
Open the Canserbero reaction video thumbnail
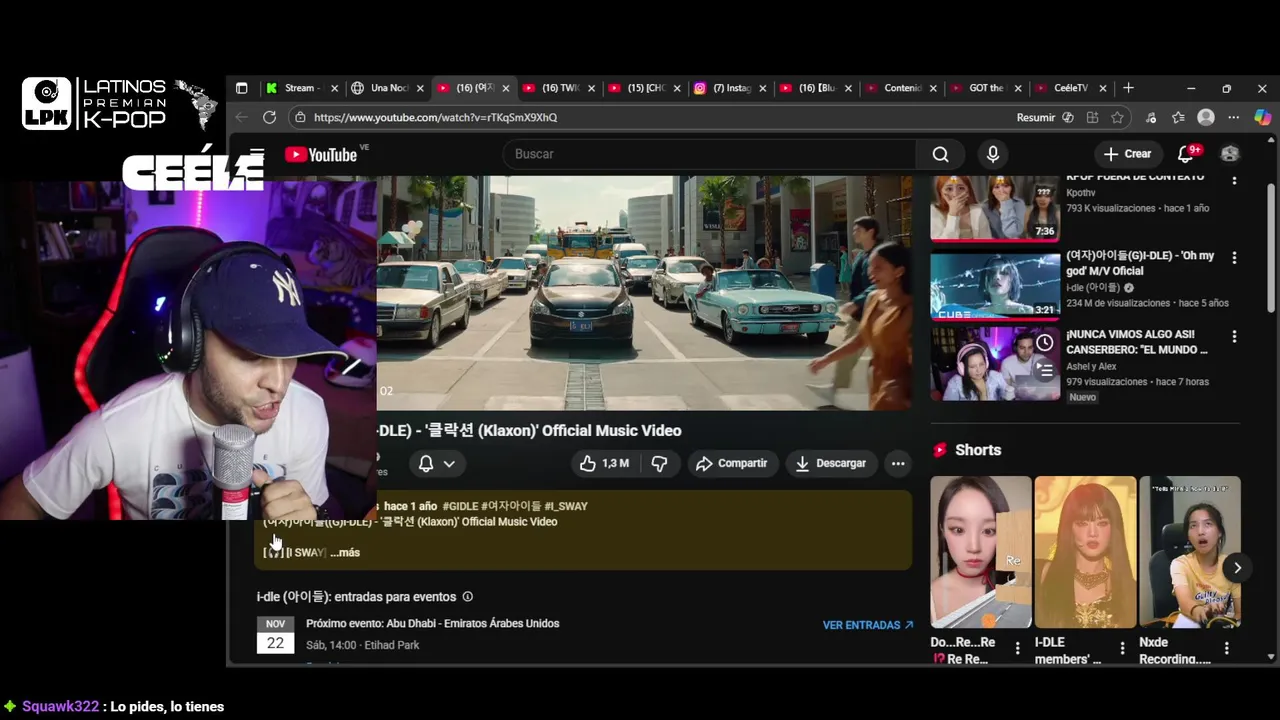[x=995, y=364]
